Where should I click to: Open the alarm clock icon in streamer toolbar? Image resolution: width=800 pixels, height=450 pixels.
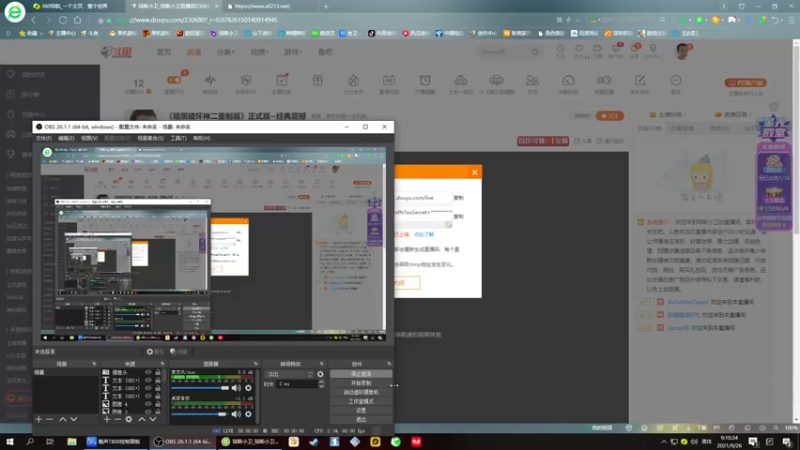pos(425,81)
